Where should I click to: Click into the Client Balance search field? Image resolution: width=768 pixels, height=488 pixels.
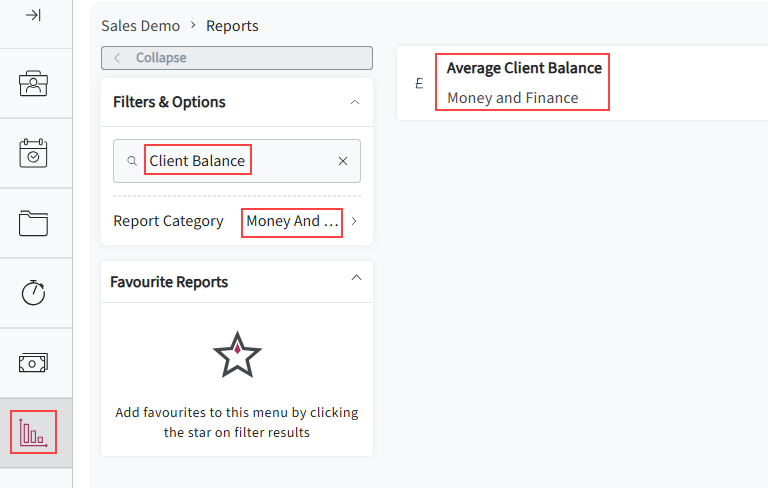237,161
